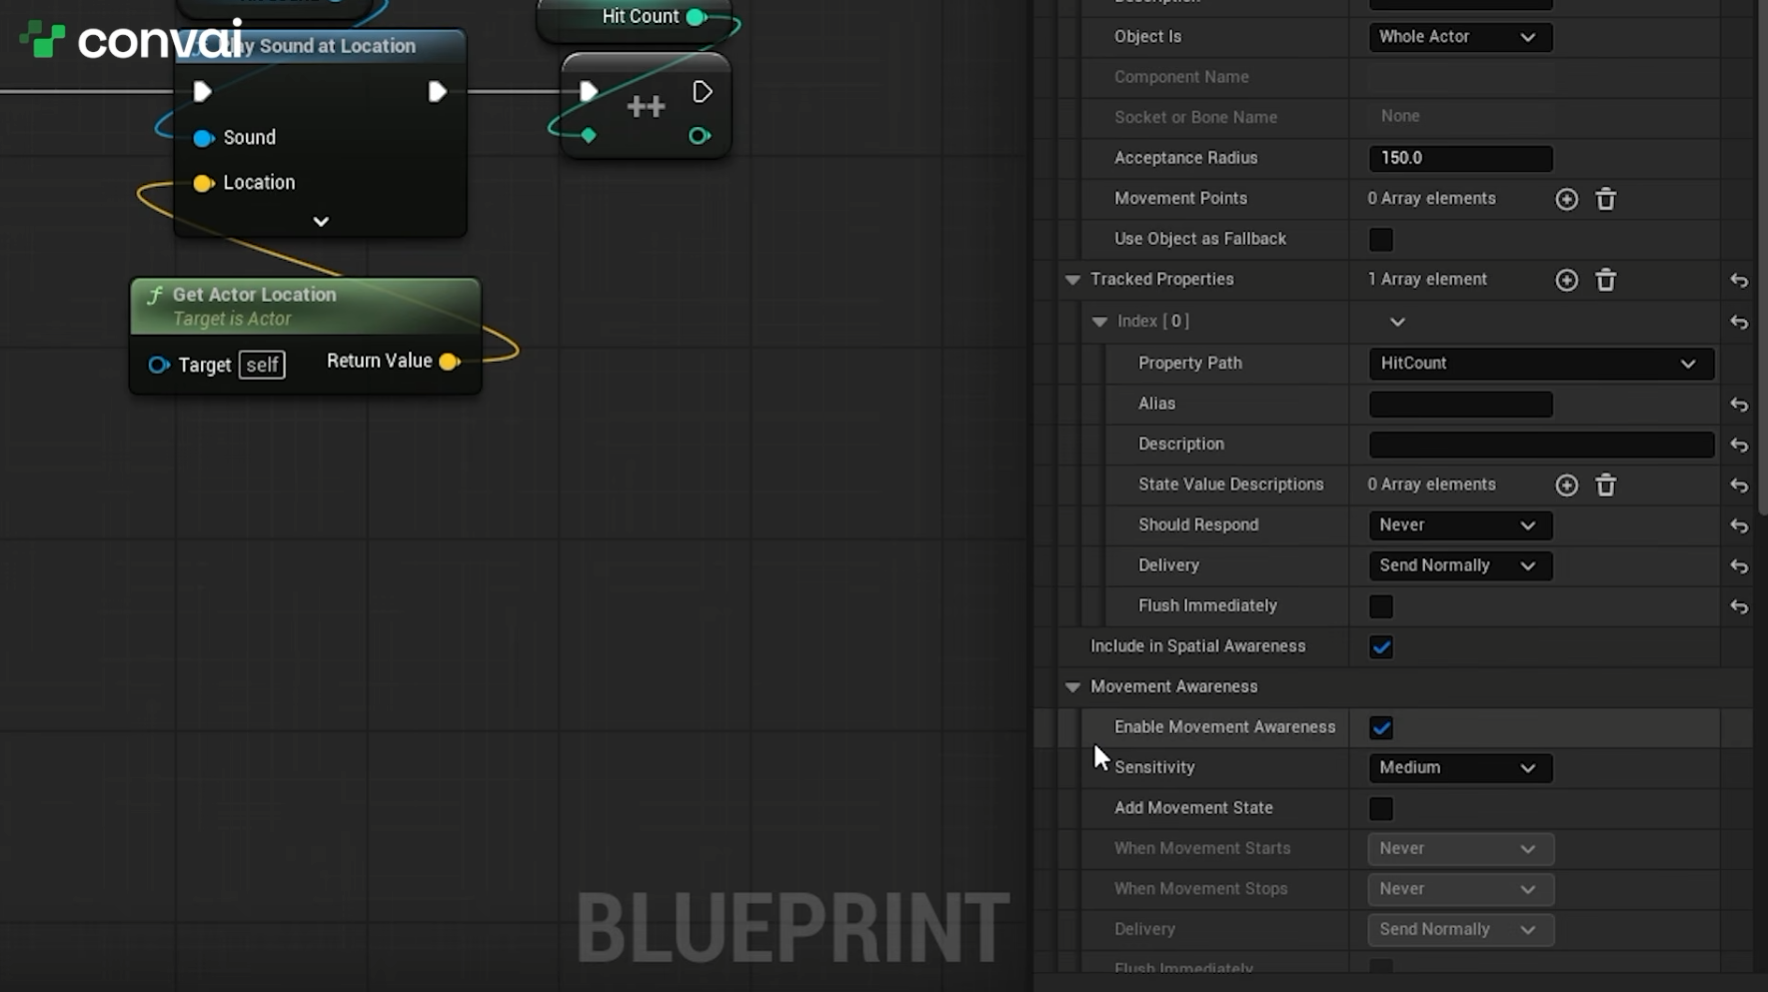Open tracked property Delivery dropdown

click(1460, 566)
